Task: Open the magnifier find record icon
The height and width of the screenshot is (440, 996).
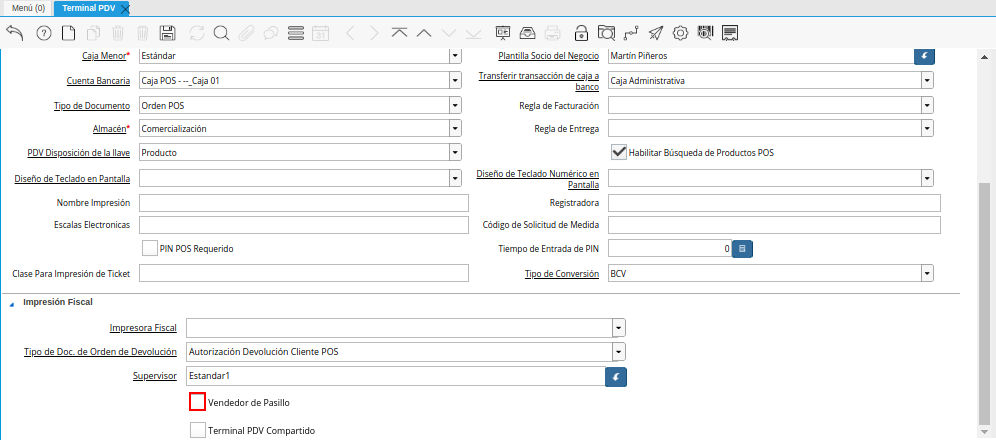Action: 221,33
